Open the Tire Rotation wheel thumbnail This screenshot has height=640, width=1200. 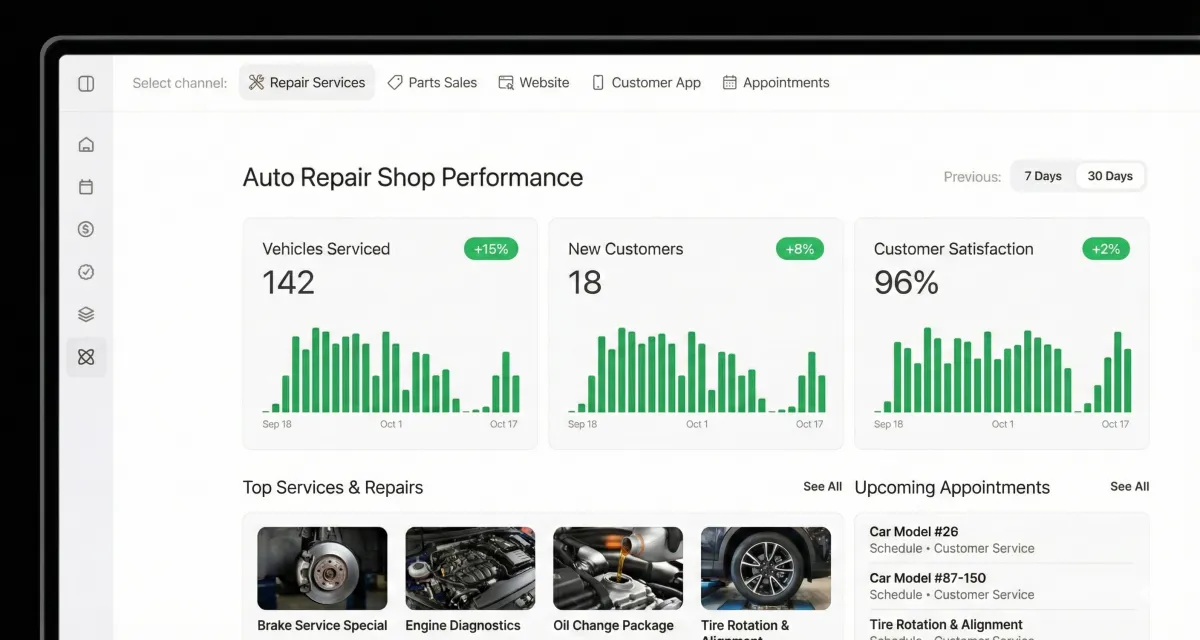tap(766, 568)
